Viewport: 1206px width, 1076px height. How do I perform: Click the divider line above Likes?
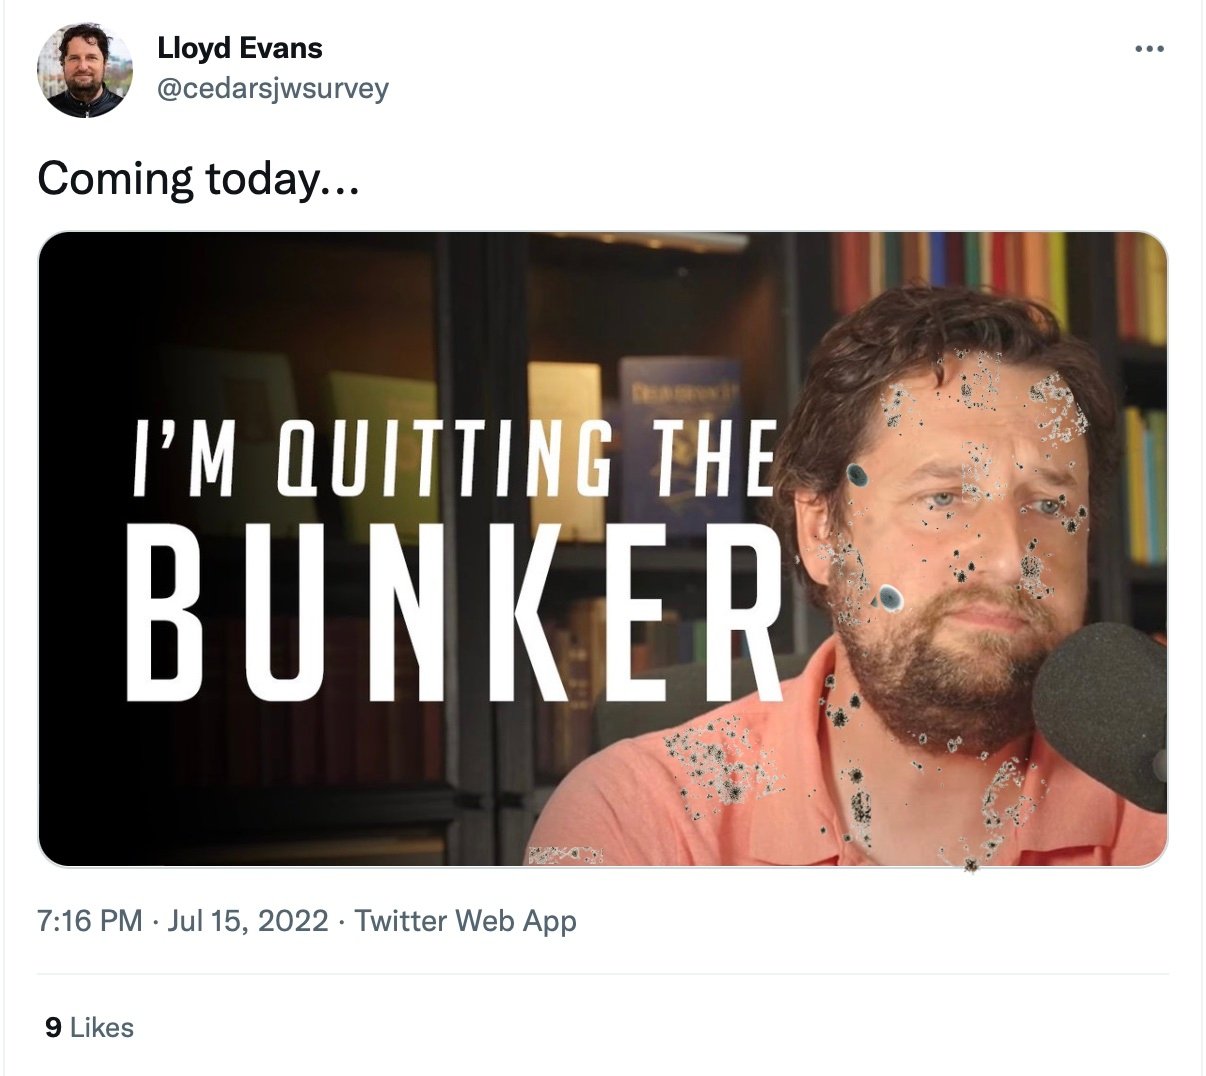coord(602,974)
